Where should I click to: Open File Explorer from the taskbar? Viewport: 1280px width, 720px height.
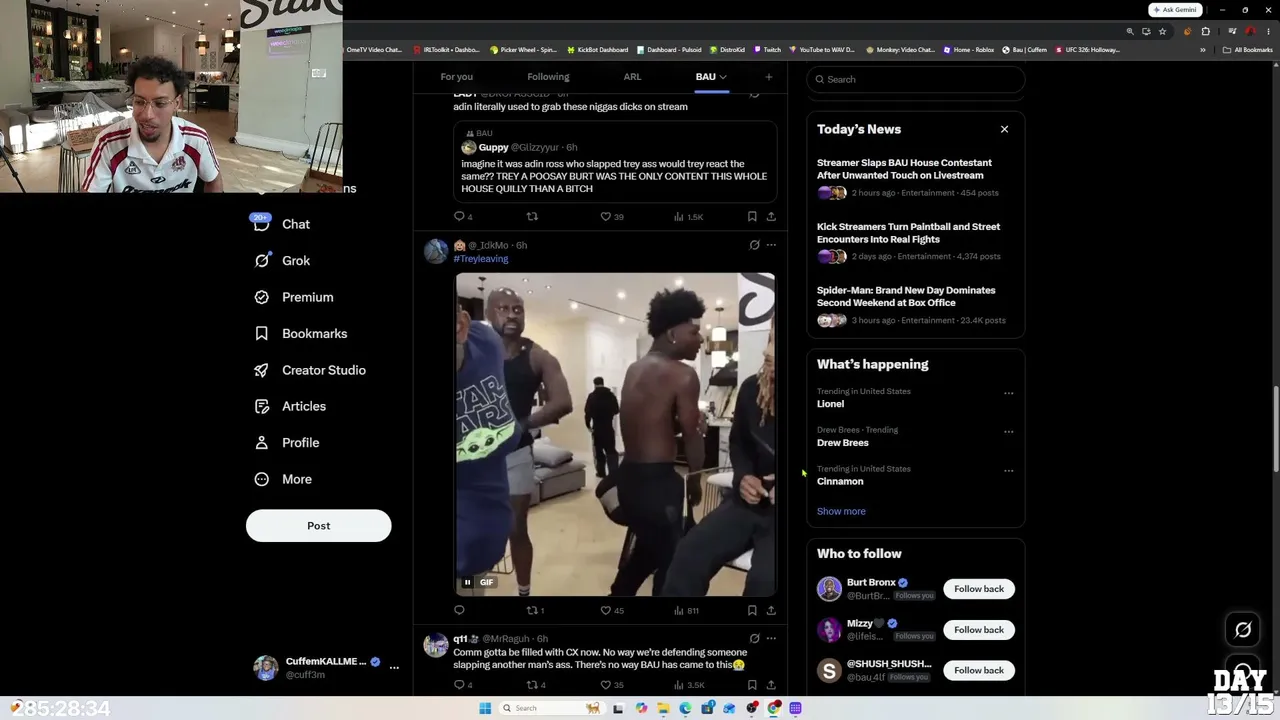(663, 708)
